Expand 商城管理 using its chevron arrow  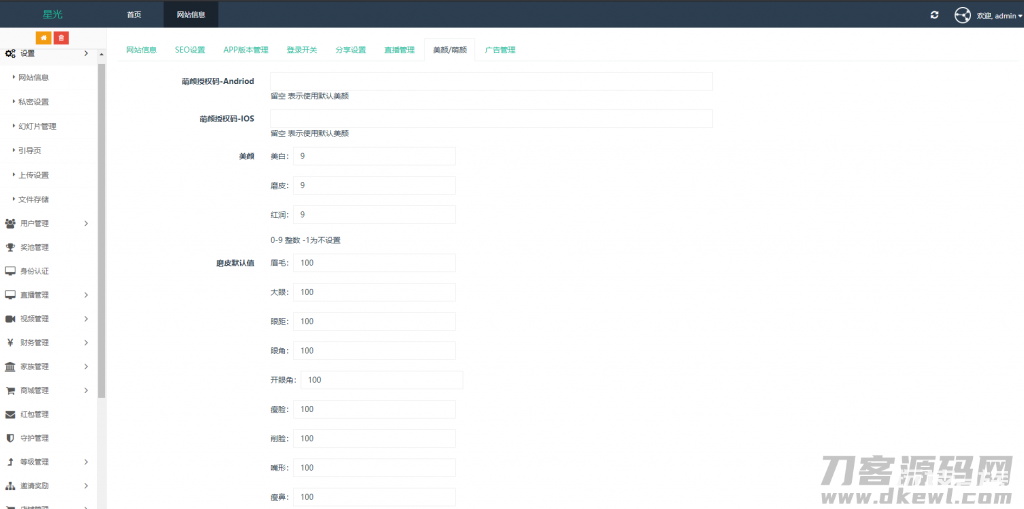86,391
